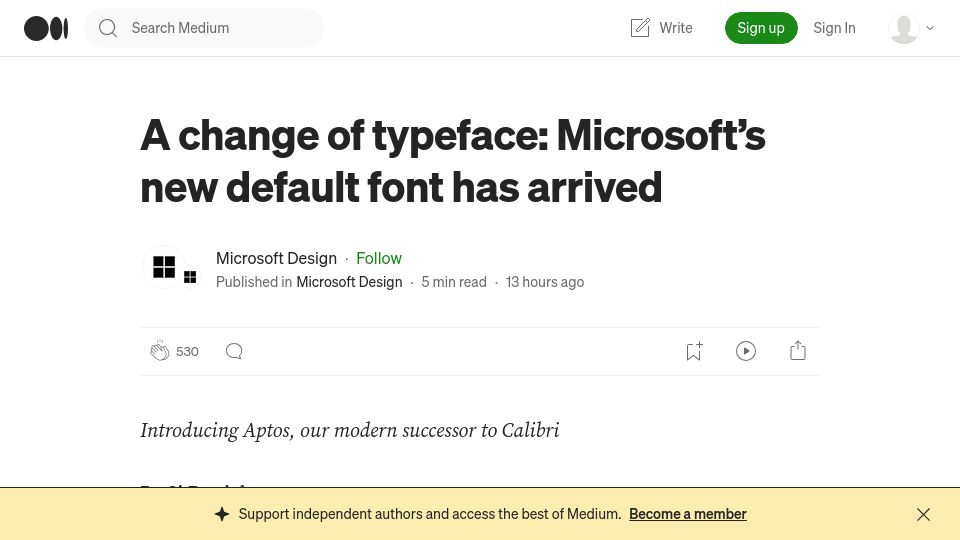Open the share icon
Viewport: 960px width, 540px height.
798,351
